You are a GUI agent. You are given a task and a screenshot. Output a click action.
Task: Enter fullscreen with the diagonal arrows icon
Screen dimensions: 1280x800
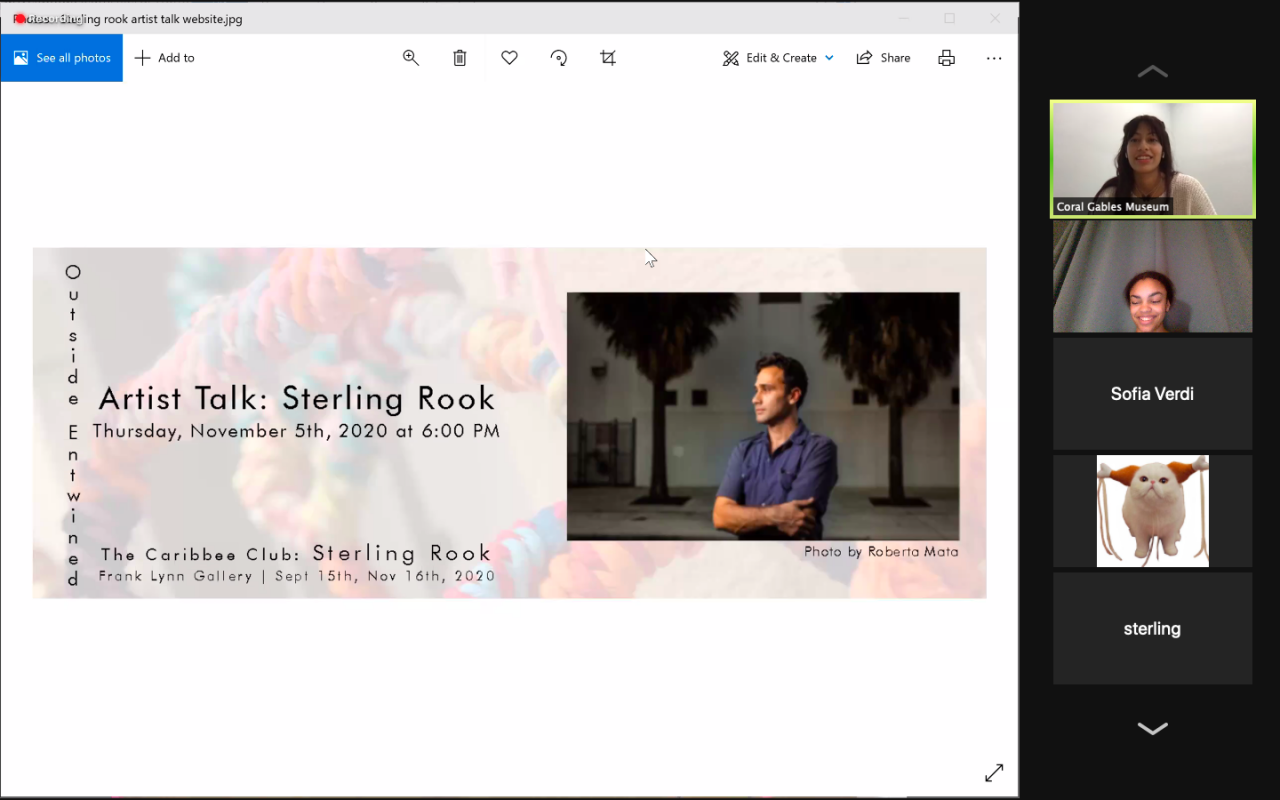(994, 773)
